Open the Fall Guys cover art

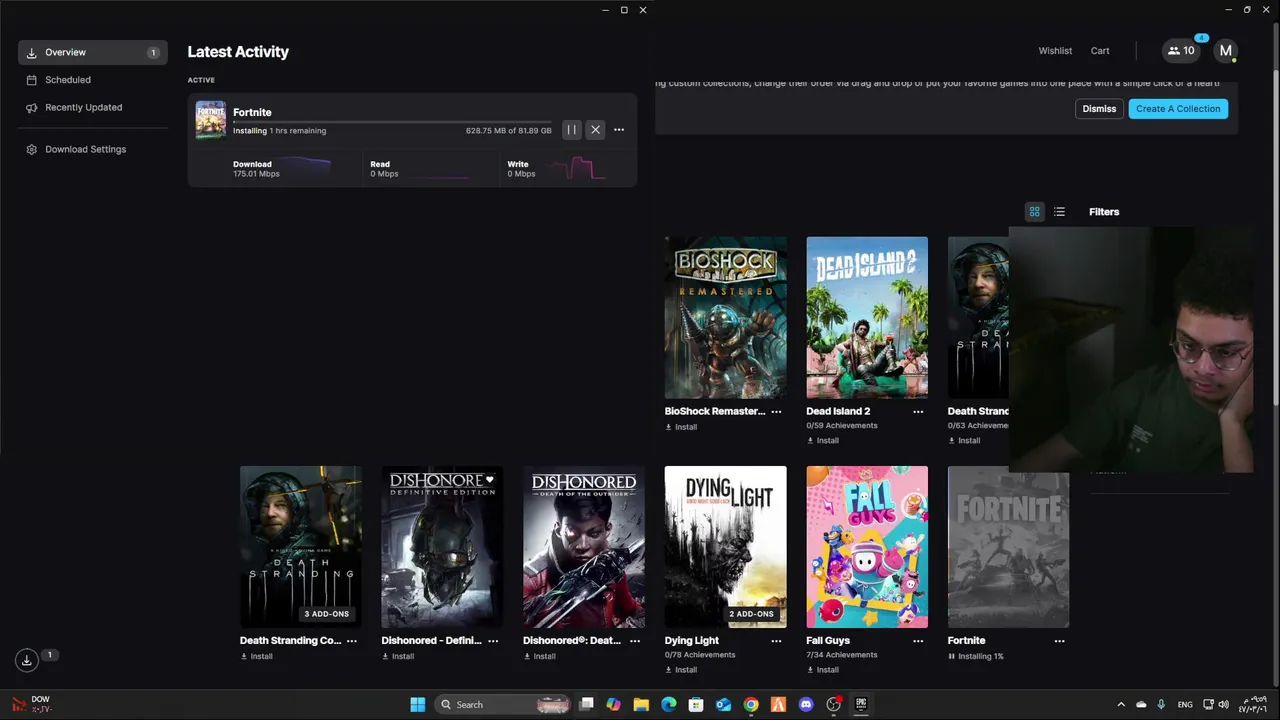click(867, 547)
